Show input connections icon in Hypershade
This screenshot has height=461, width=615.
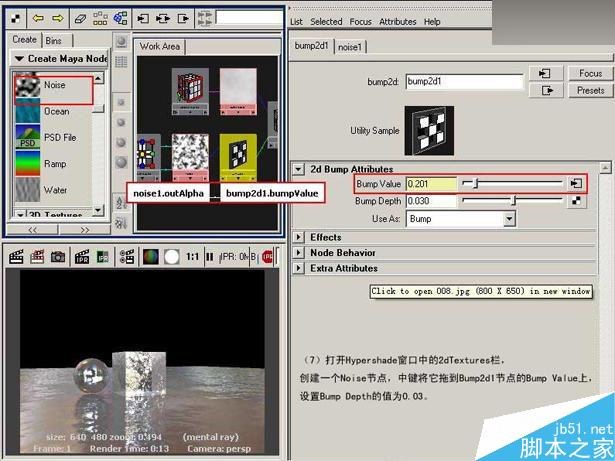[143, 18]
